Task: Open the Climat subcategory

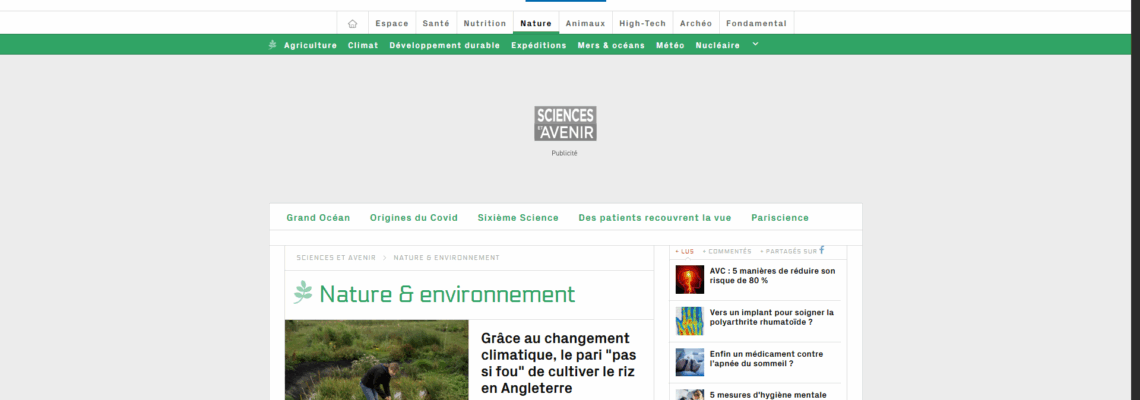Action: click(363, 45)
